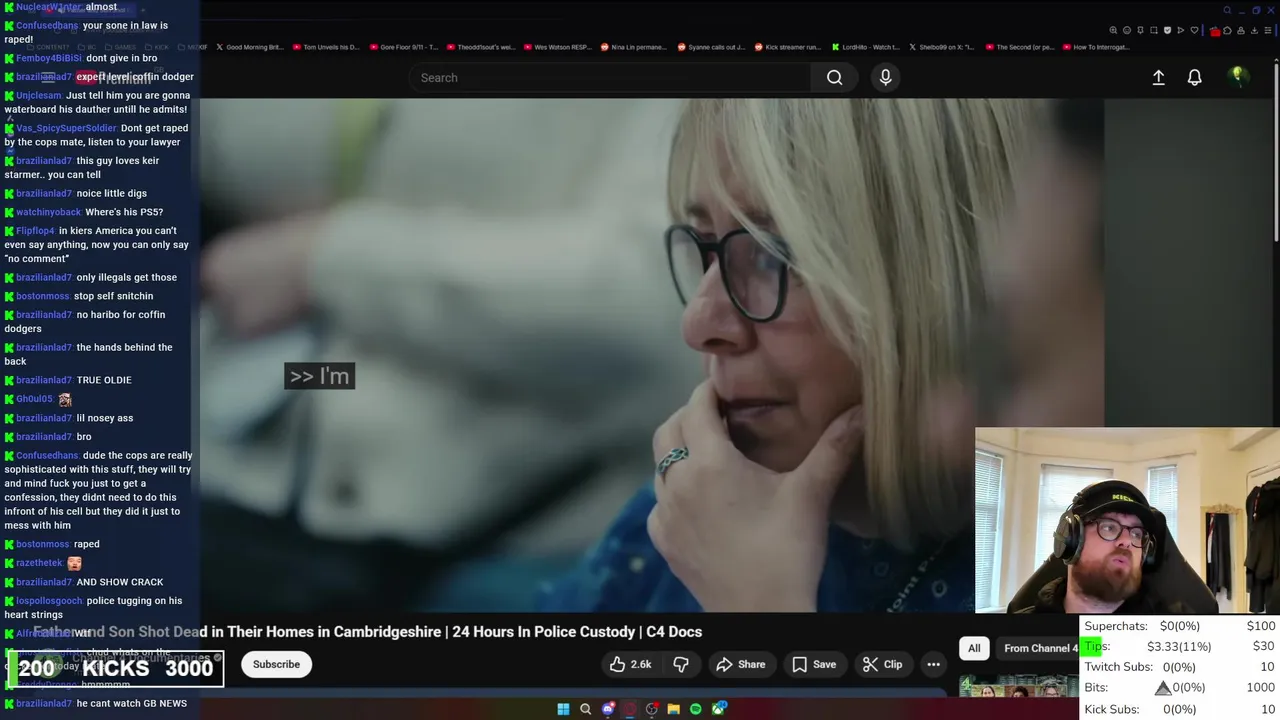Screen dimensions: 1280x720
Task: Open the Clip scissors button
Action: (x=882, y=664)
